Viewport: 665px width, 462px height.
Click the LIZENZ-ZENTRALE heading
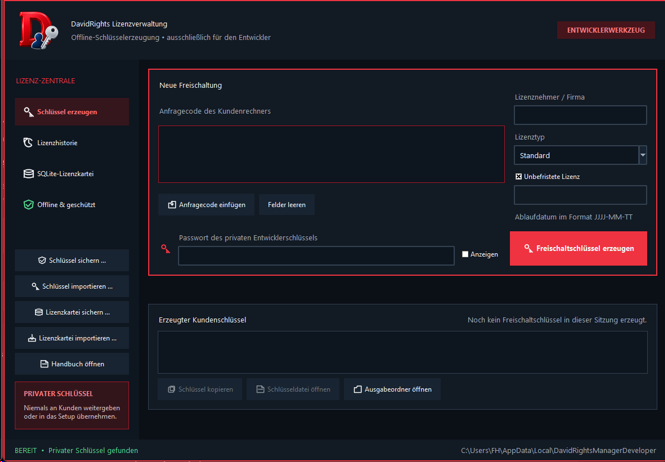pyautogui.click(x=45, y=81)
